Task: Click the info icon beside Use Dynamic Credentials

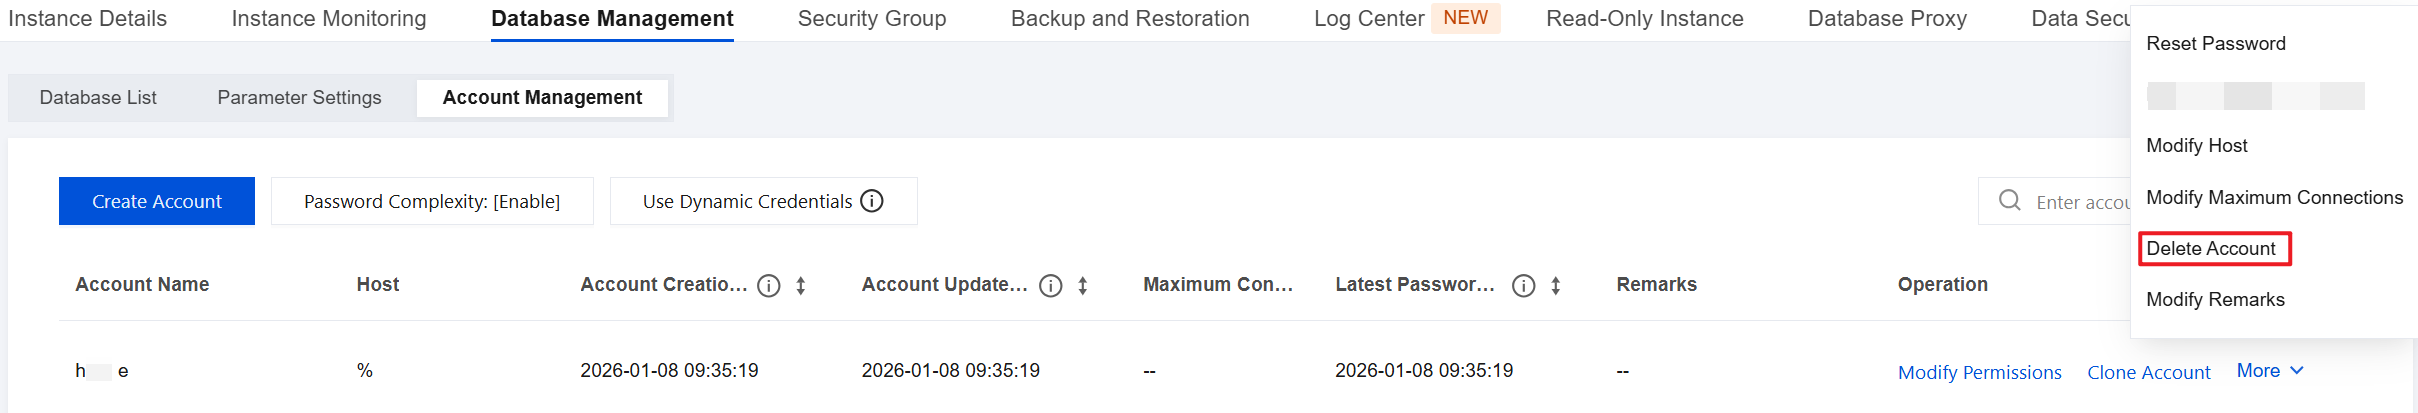Action: tap(872, 201)
